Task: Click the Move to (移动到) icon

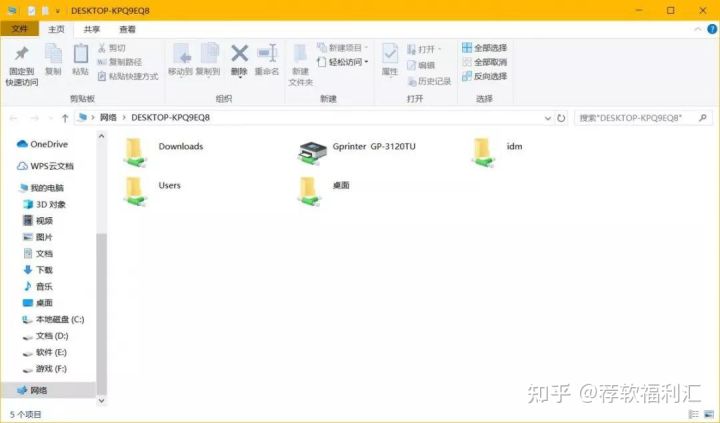Action: coord(181,54)
